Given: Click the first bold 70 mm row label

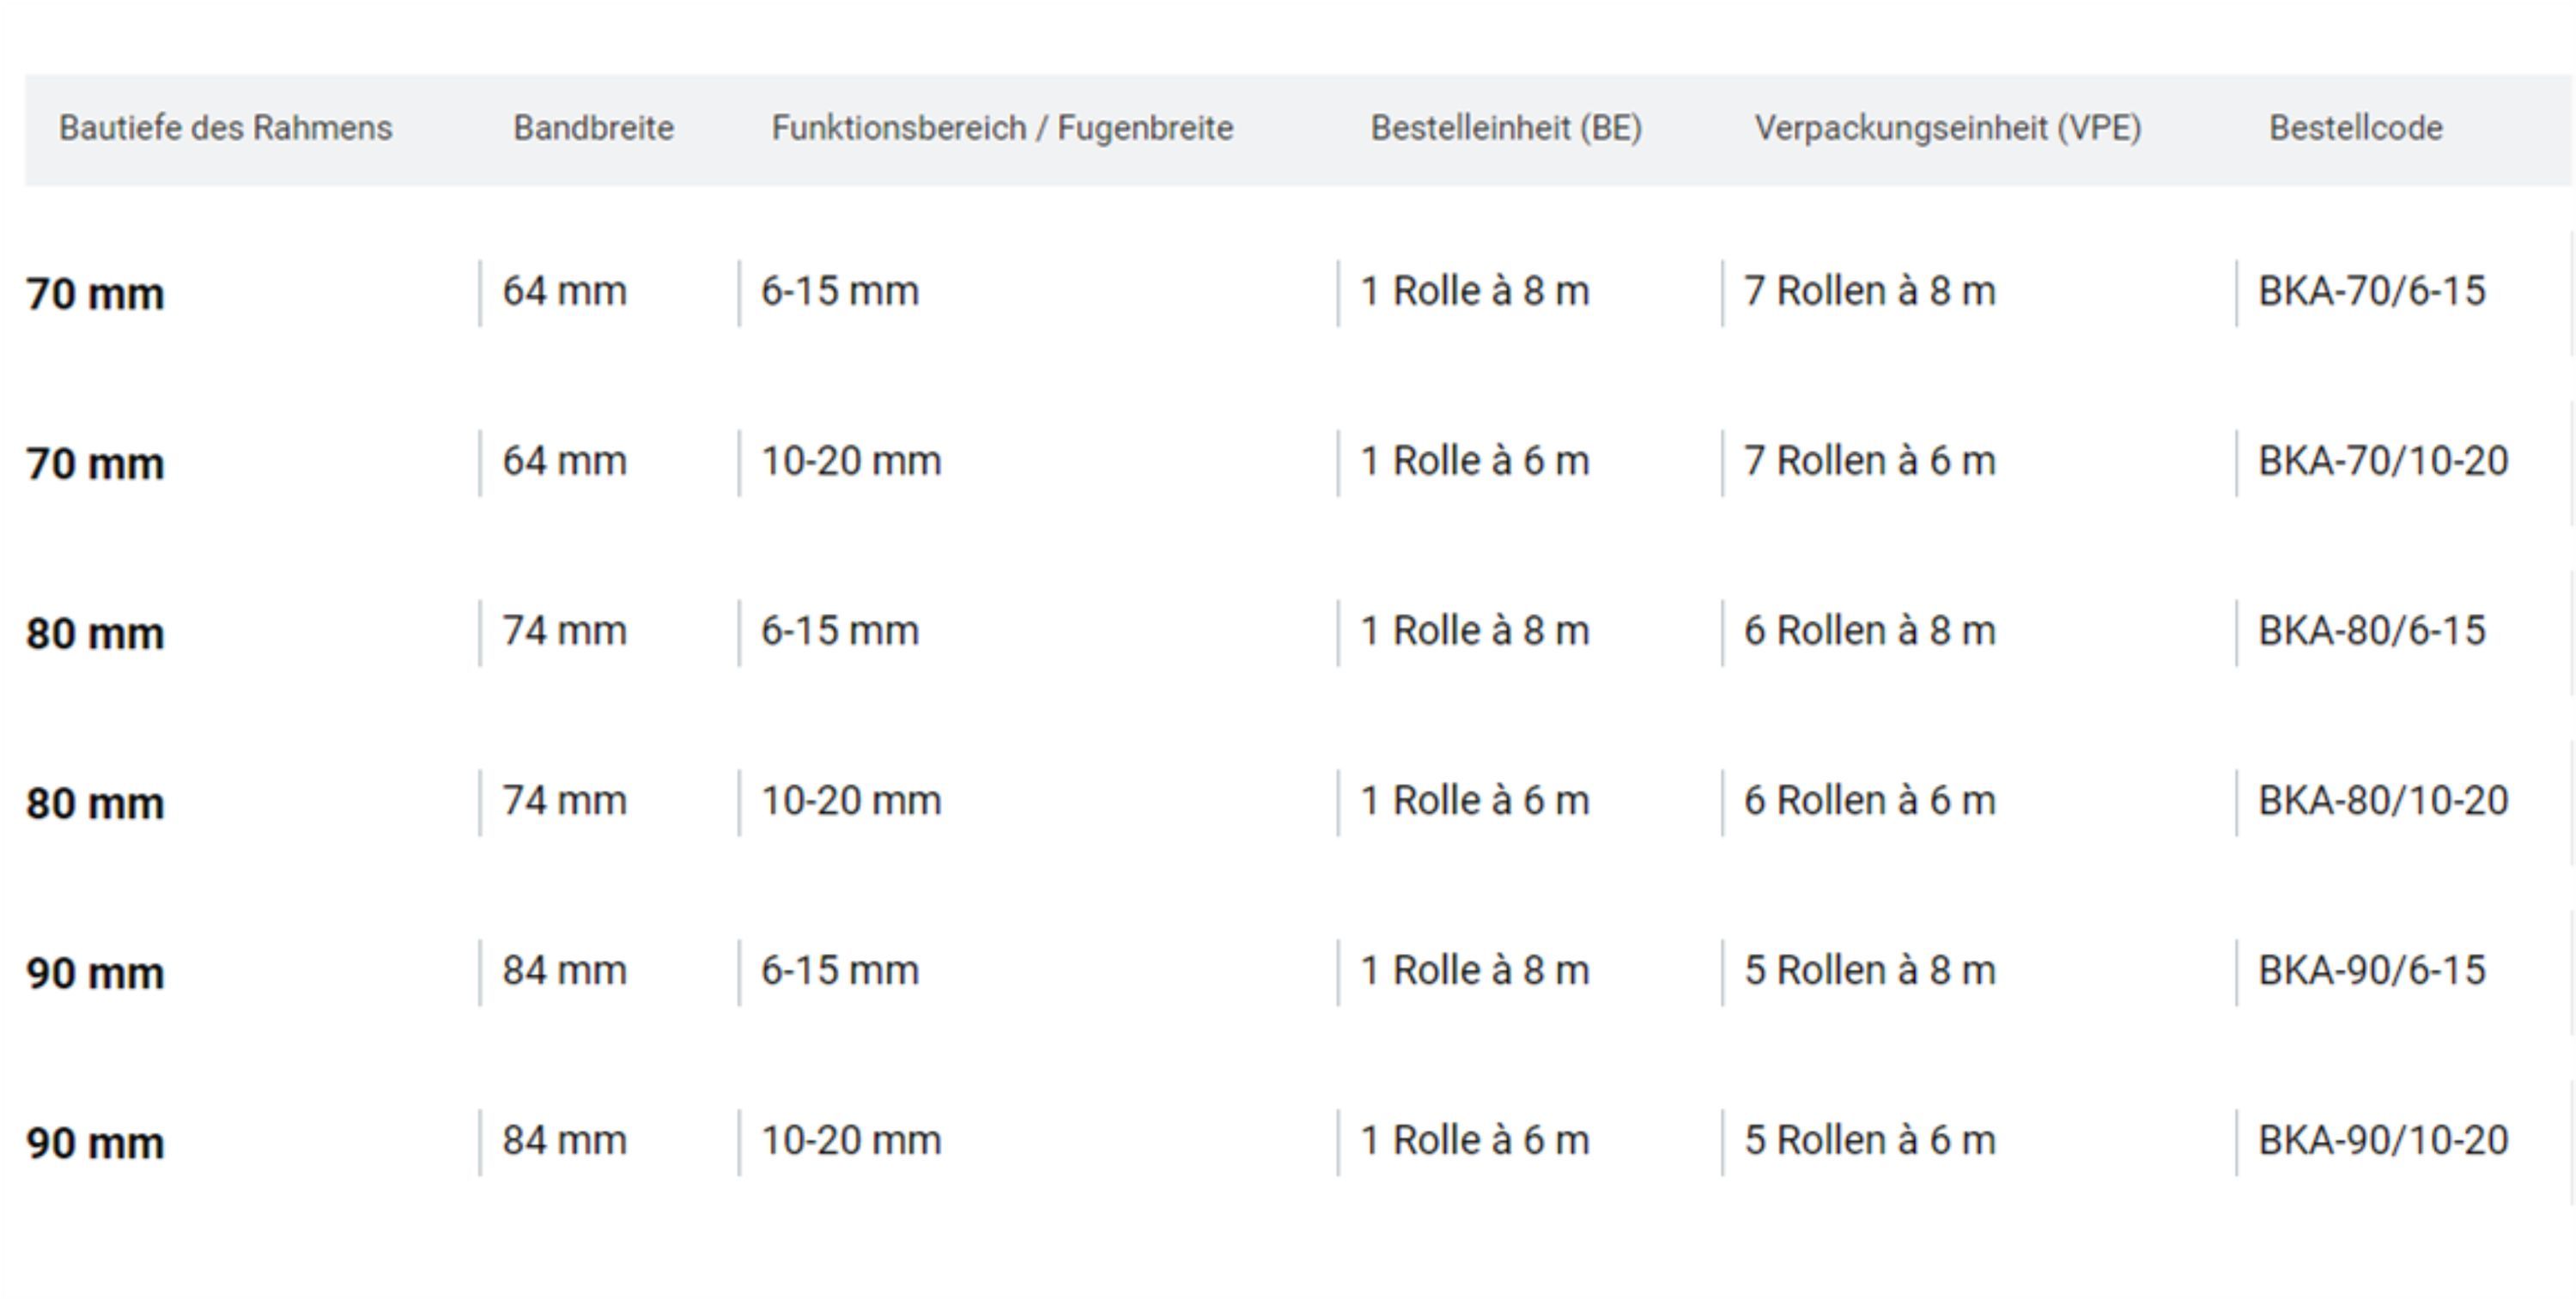Looking at the screenshot, I should [95, 294].
